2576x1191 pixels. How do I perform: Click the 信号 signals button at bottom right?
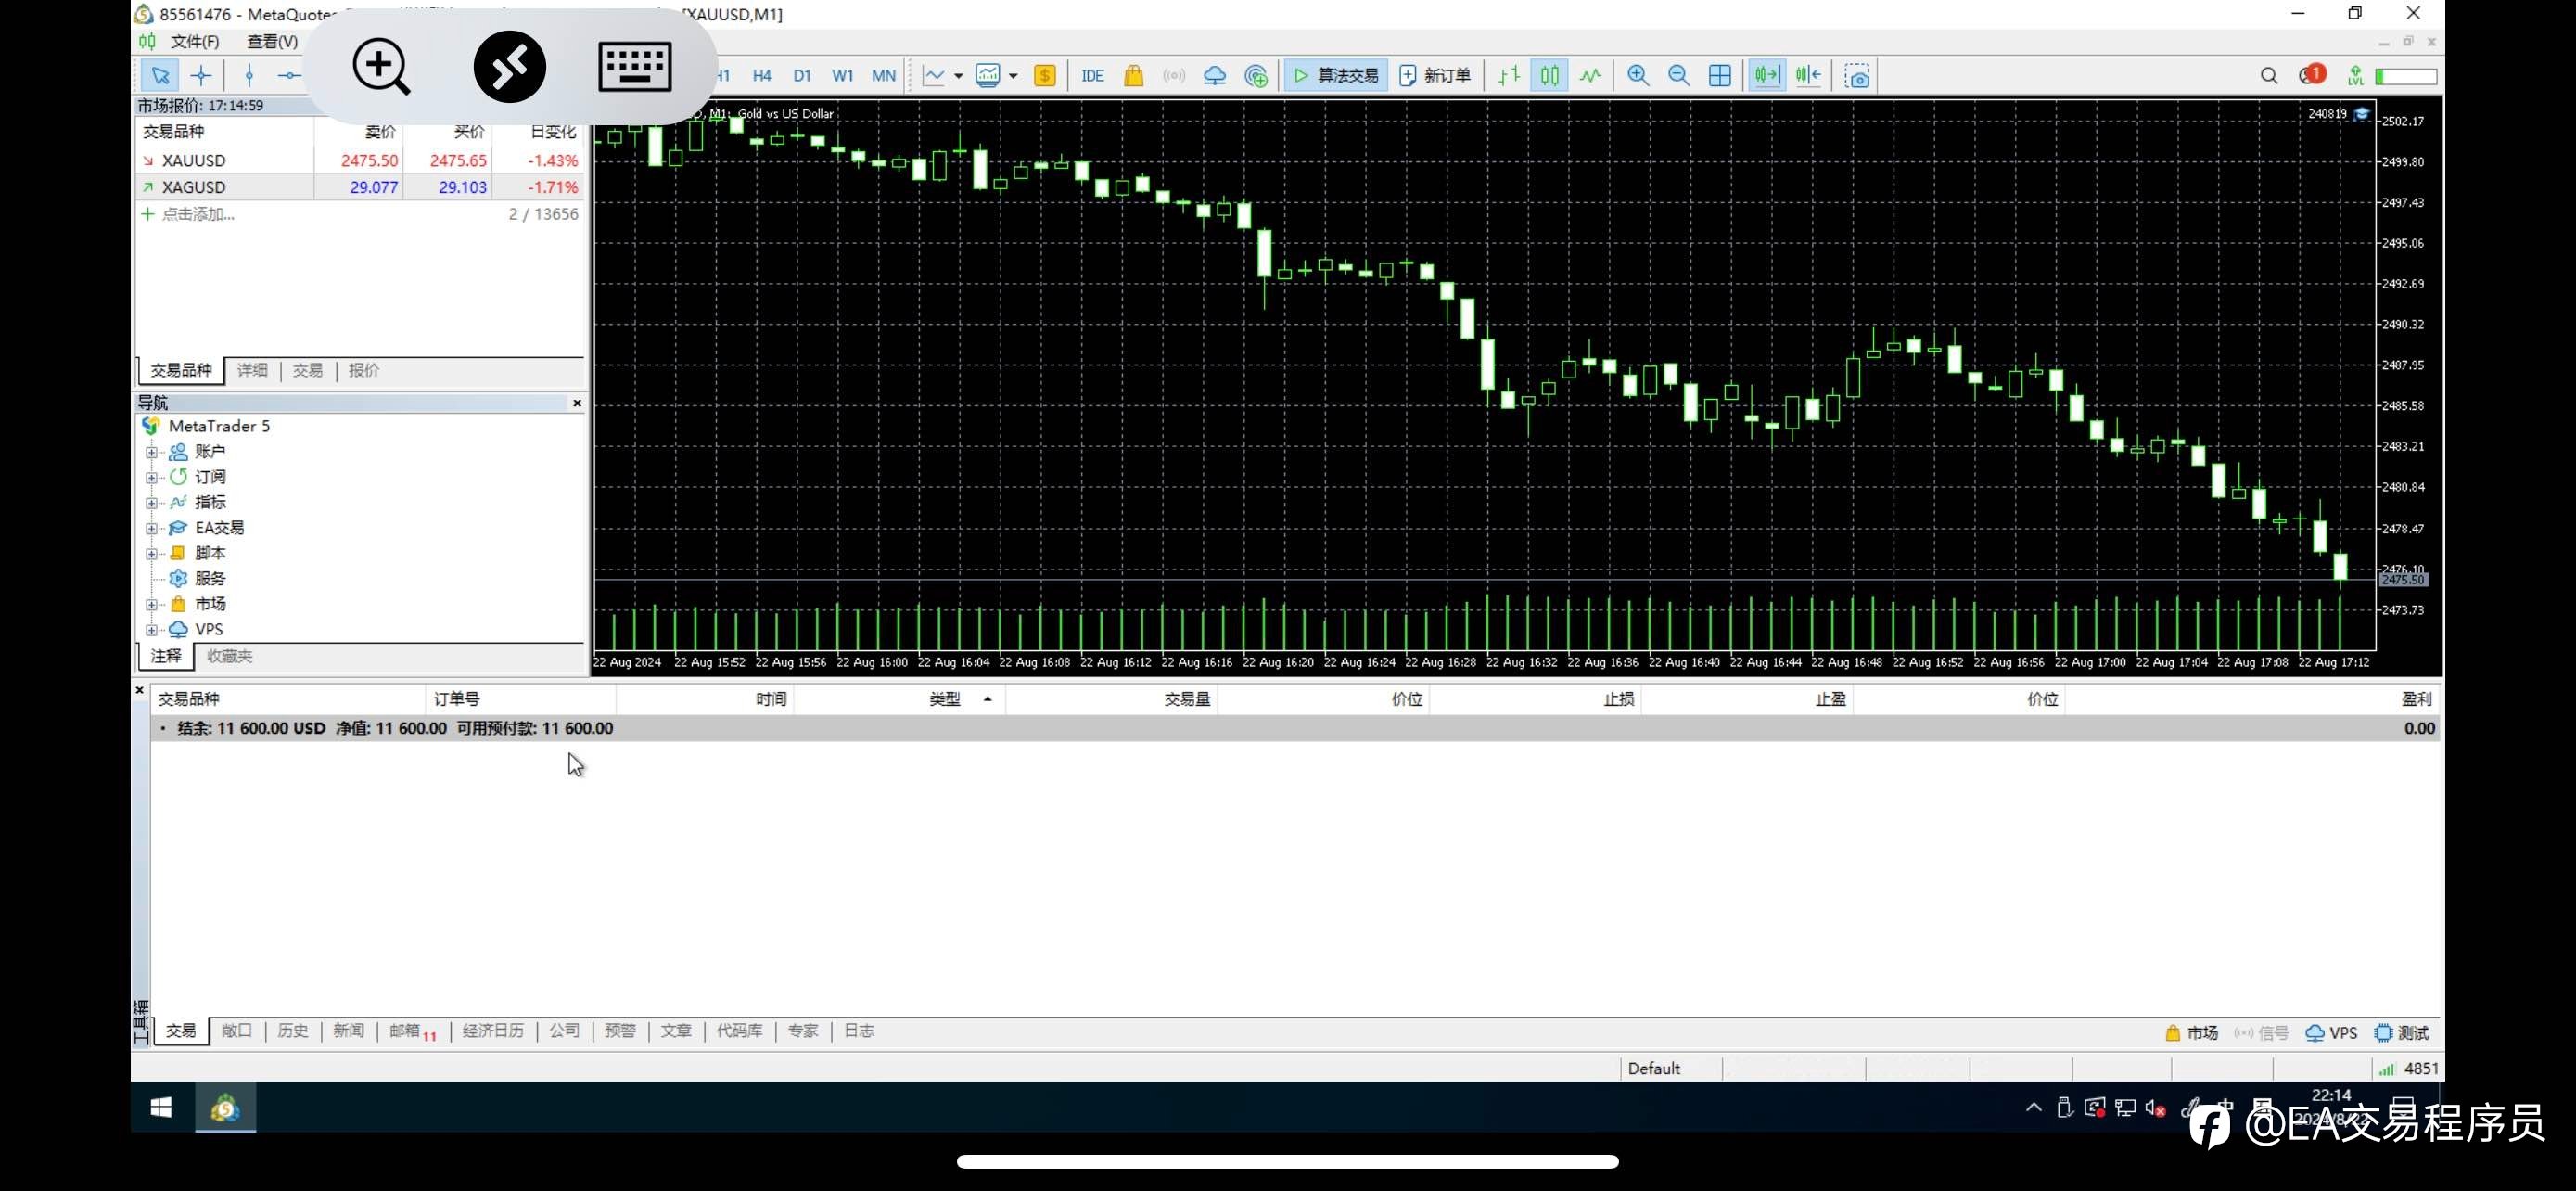pyautogui.click(x=2261, y=1033)
